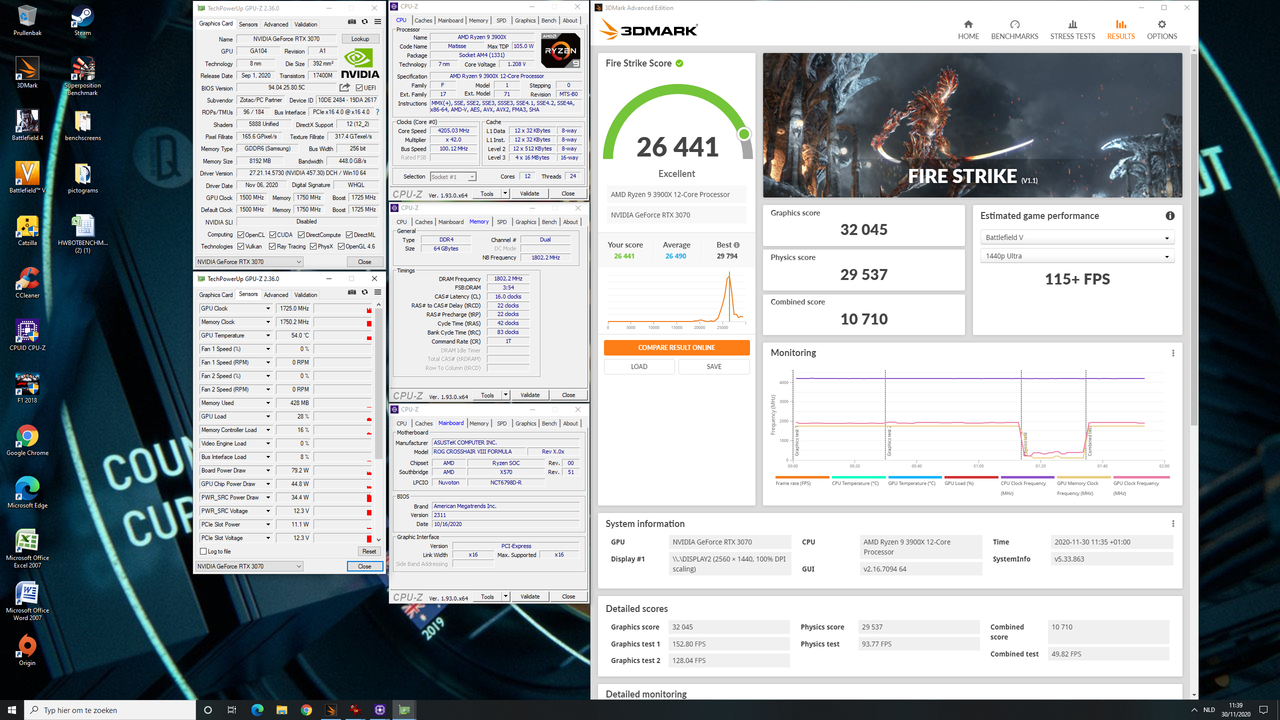Click BIOS share/export icon in GPU-Z
The width and height of the screenshot is (1280, 720).
[x=345, y=87]
